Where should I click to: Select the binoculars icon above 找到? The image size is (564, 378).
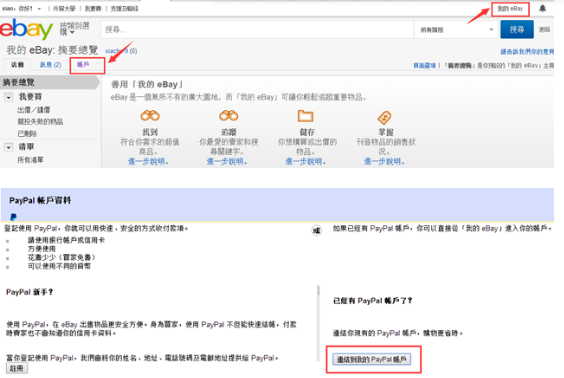[x=150, y=116]
